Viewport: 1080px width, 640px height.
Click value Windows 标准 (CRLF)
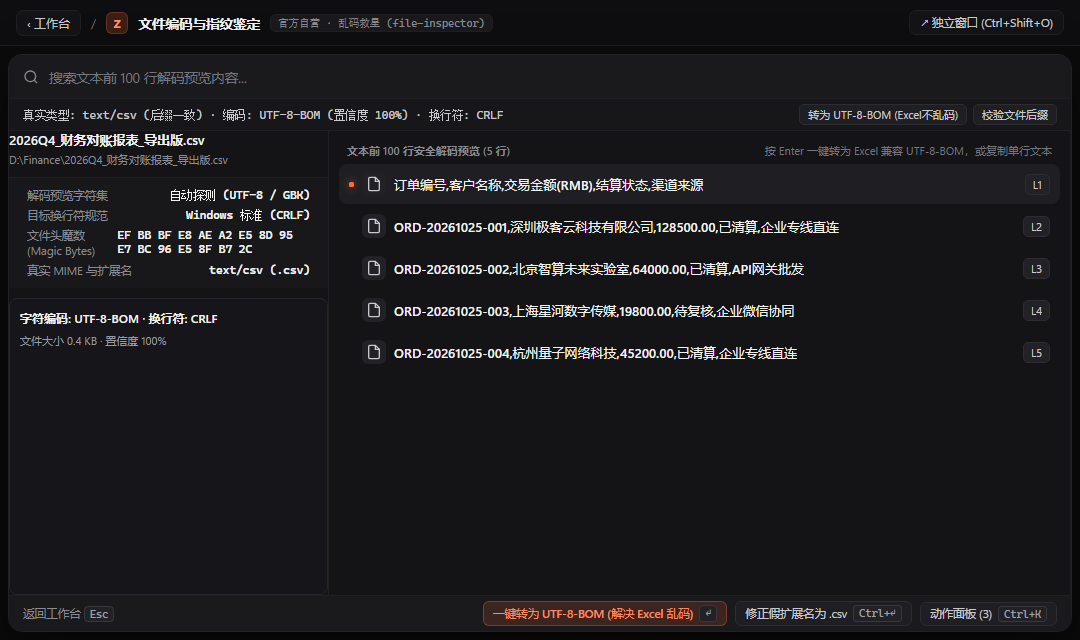pos(248,215)
